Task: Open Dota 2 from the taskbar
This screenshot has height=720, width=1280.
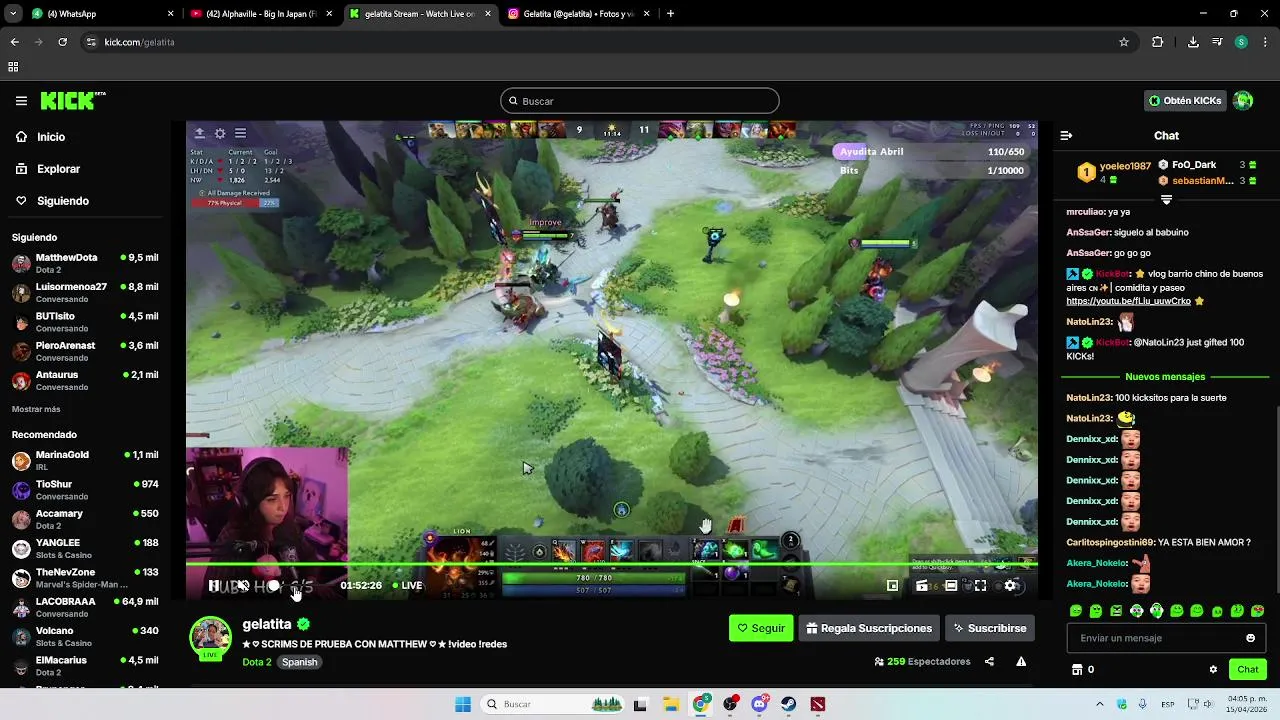Action: (x=818, y=704)
